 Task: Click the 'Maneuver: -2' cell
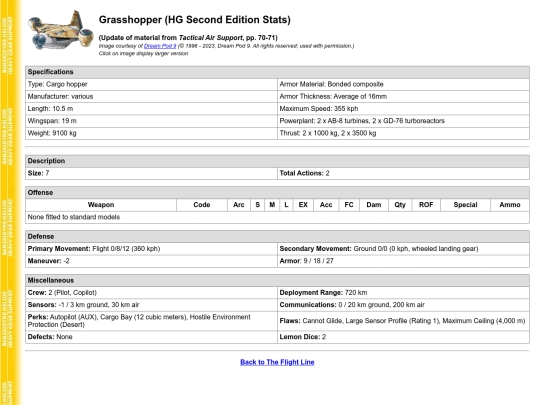(x=151, y=261)
